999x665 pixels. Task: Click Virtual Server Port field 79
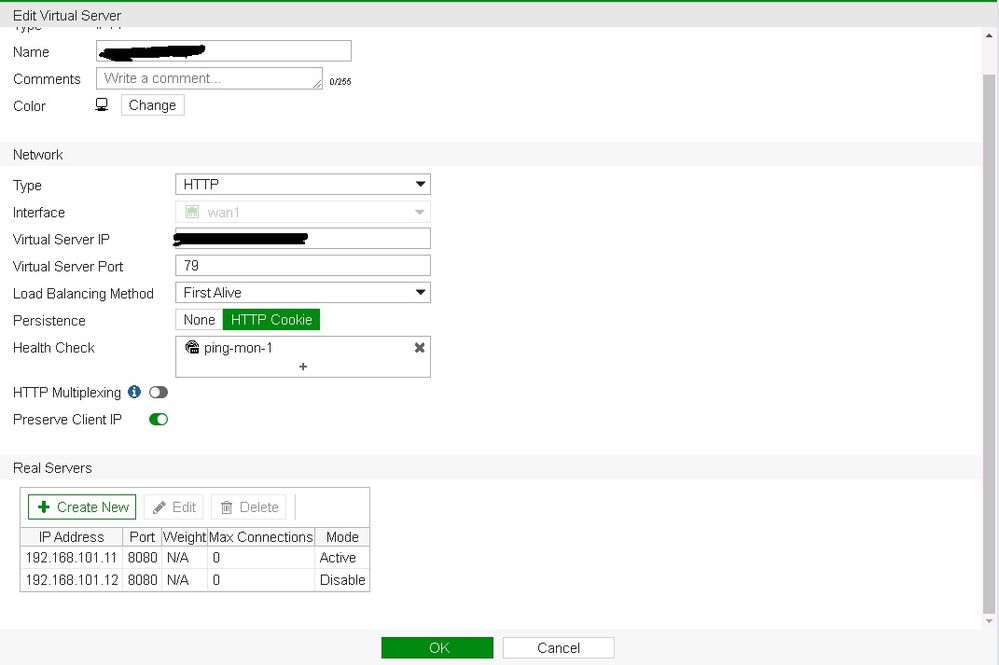[303, 266]
